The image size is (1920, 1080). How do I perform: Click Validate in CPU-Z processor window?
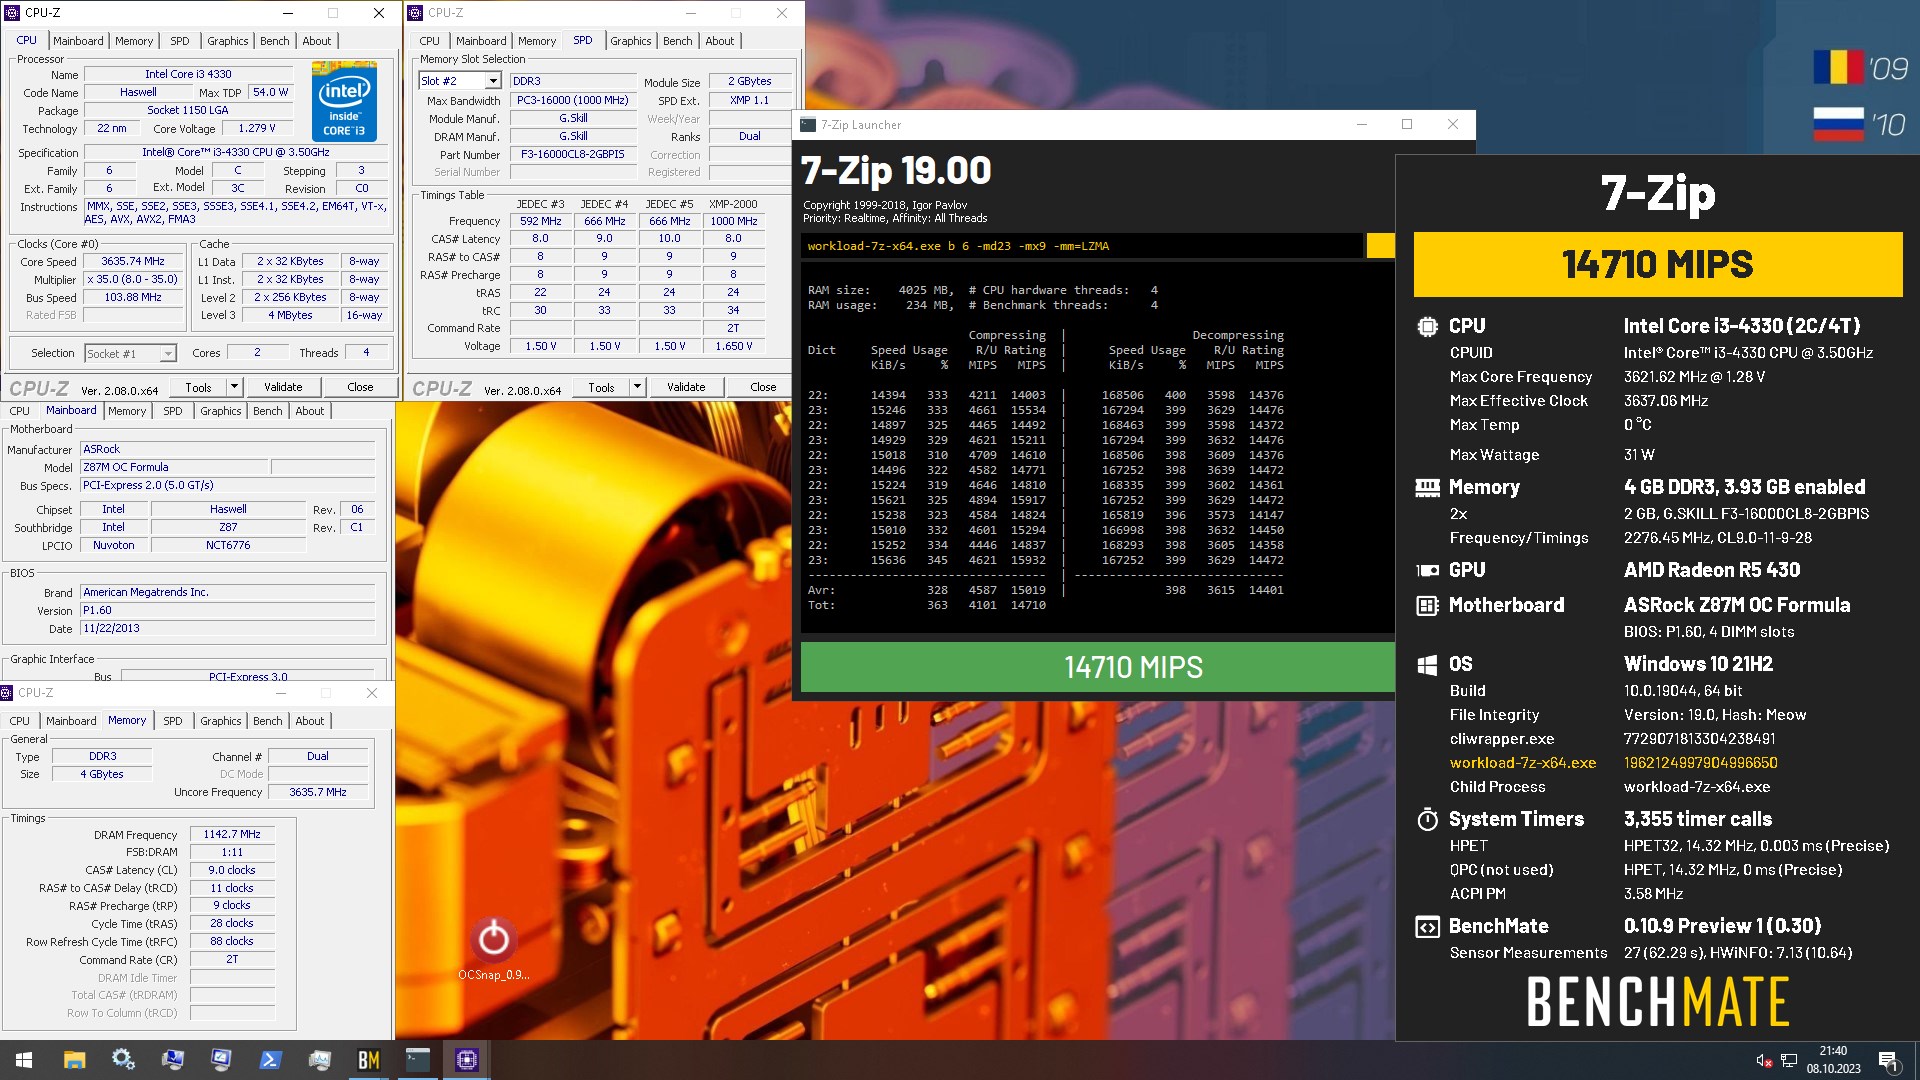click(283, 387)
